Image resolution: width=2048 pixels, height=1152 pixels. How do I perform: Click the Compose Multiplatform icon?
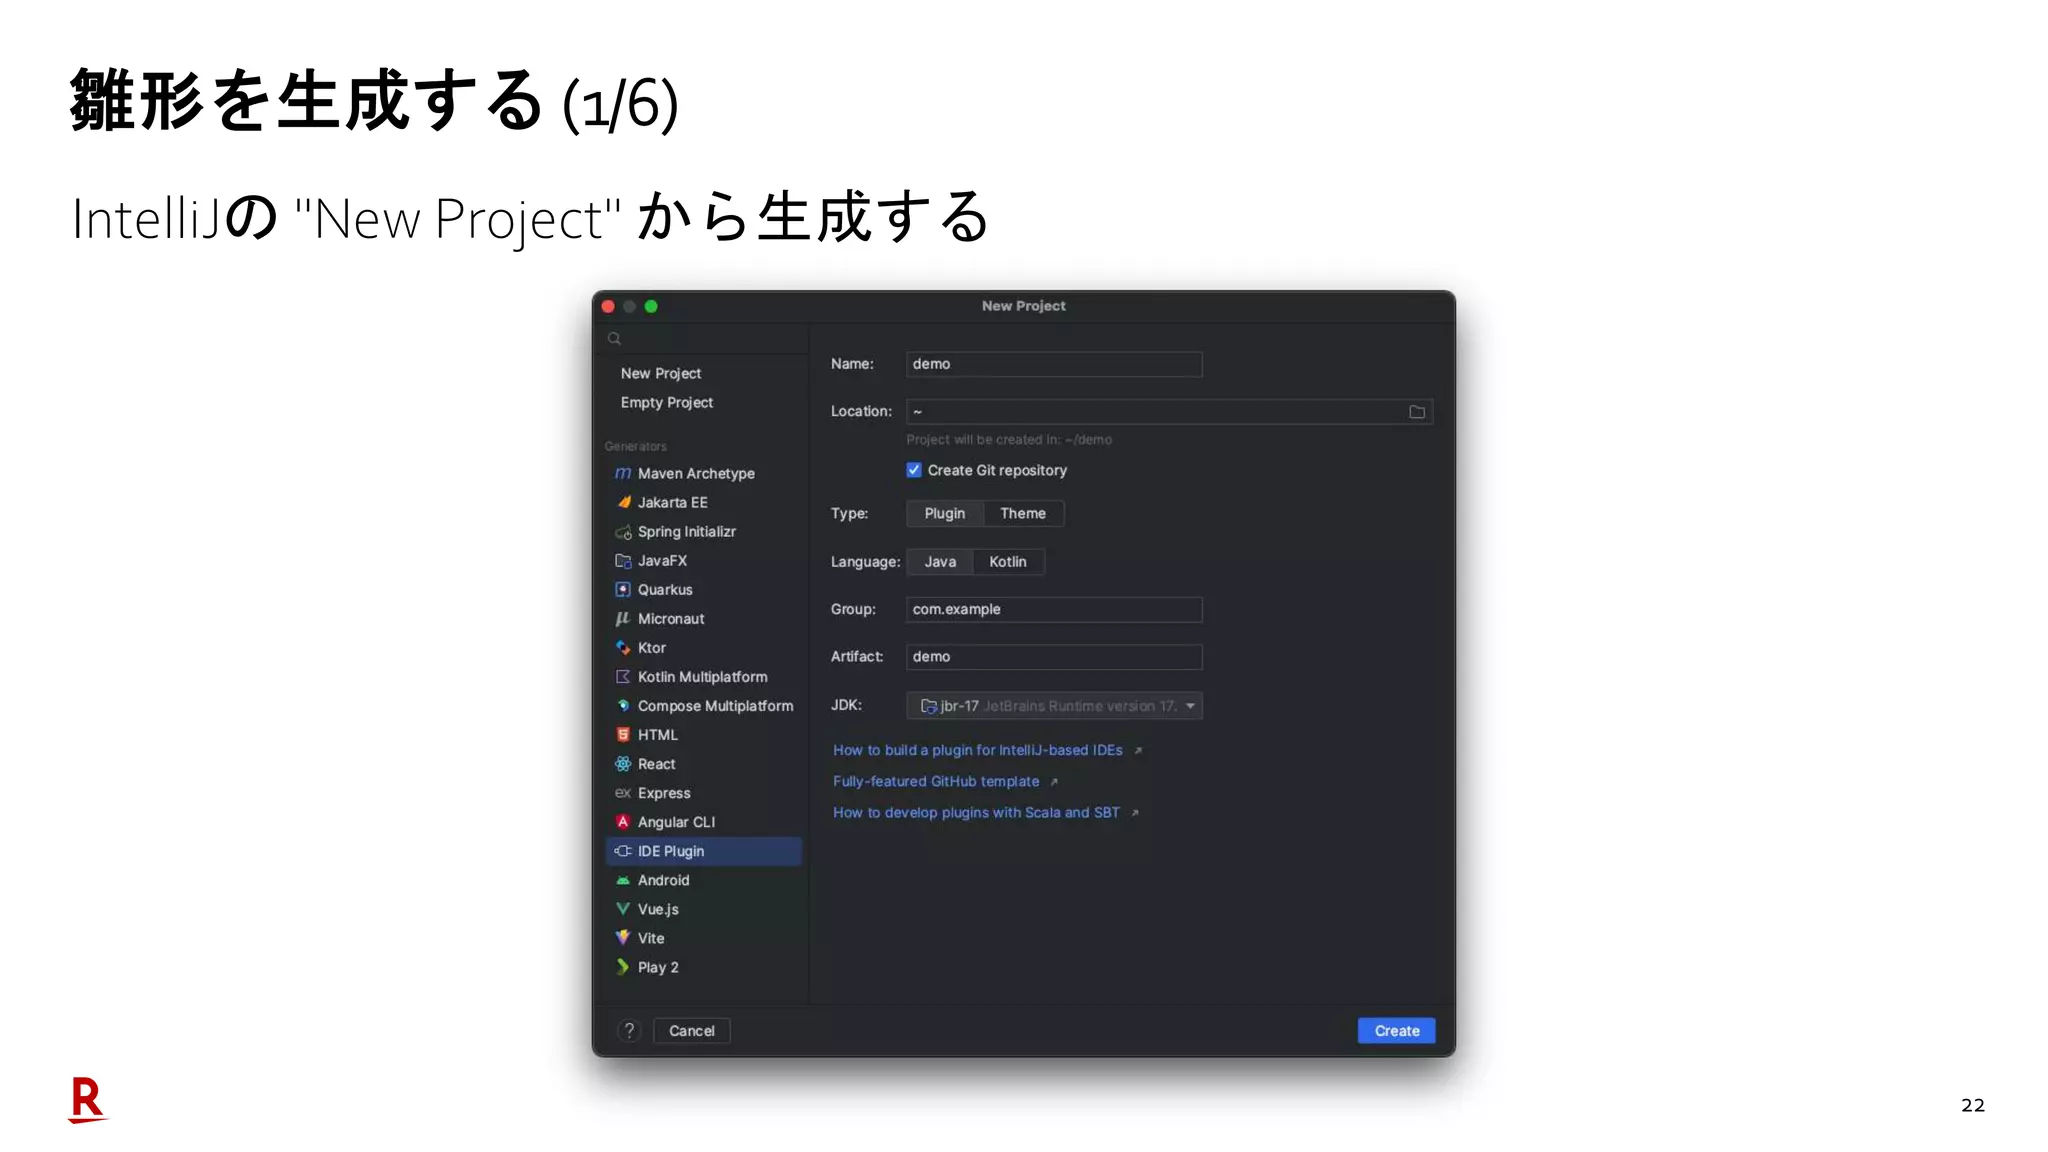[x=623, y=706]
